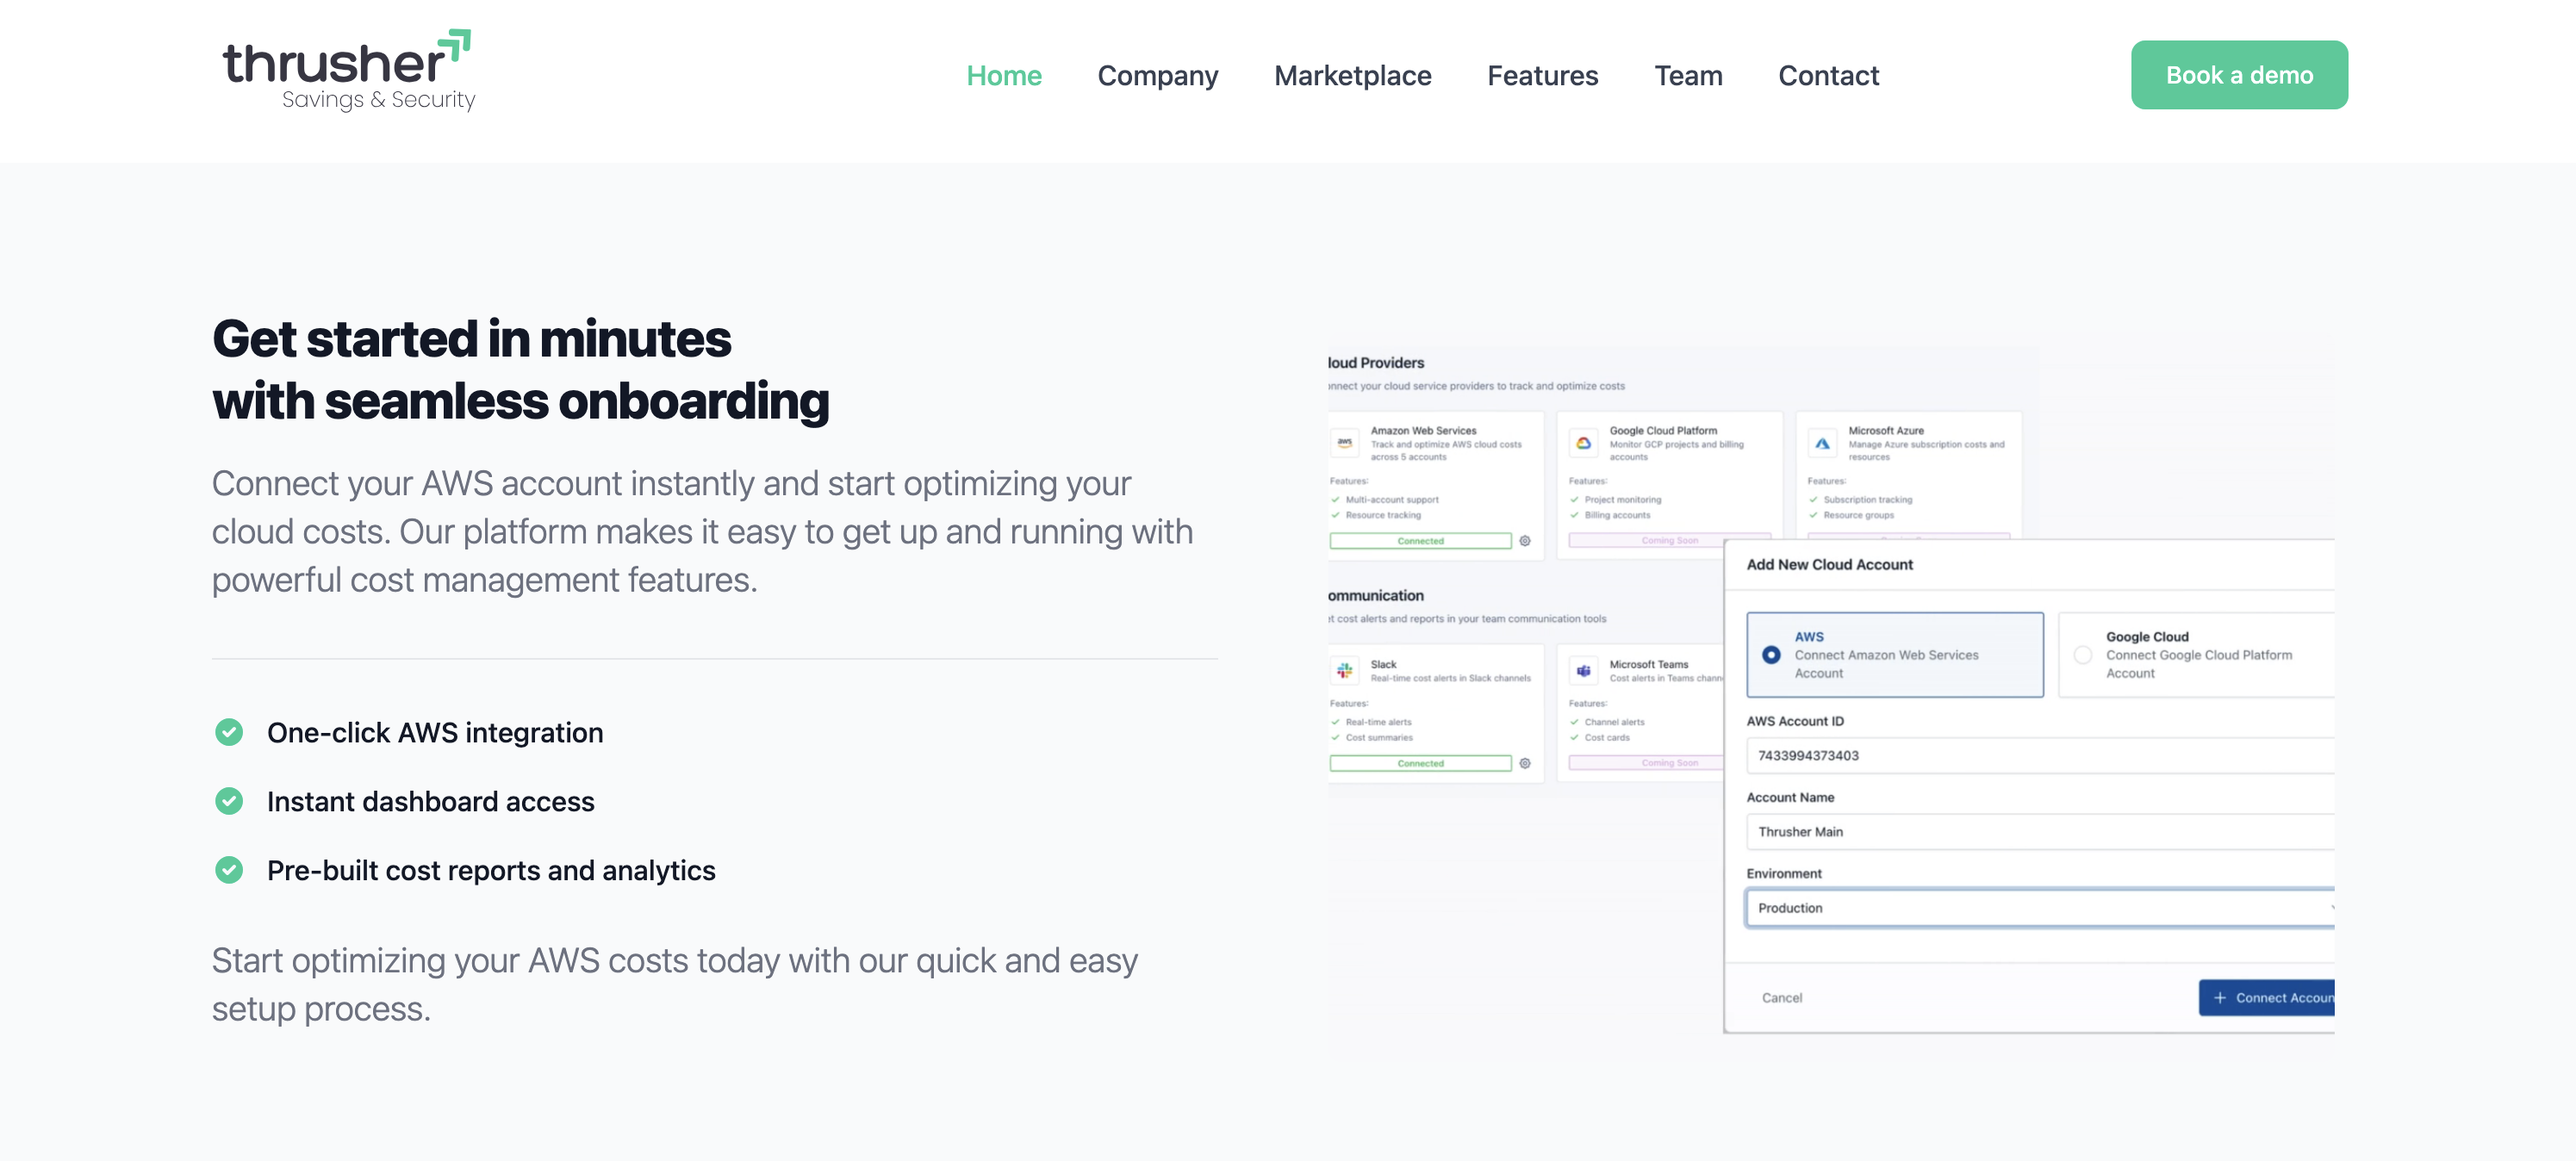Screen dimensions: 2576x1161
Task: Open the Home nav item
Action: [x=1003, y=75]
